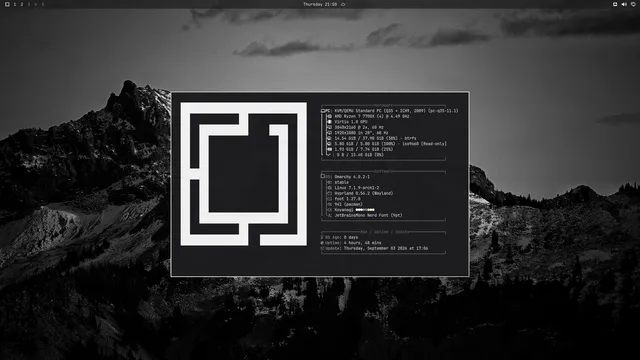Image resolution: width=640 pixels, height=360 pixels.
Task: Select the 3840x2160 display line
Action: tap(359, 127)
